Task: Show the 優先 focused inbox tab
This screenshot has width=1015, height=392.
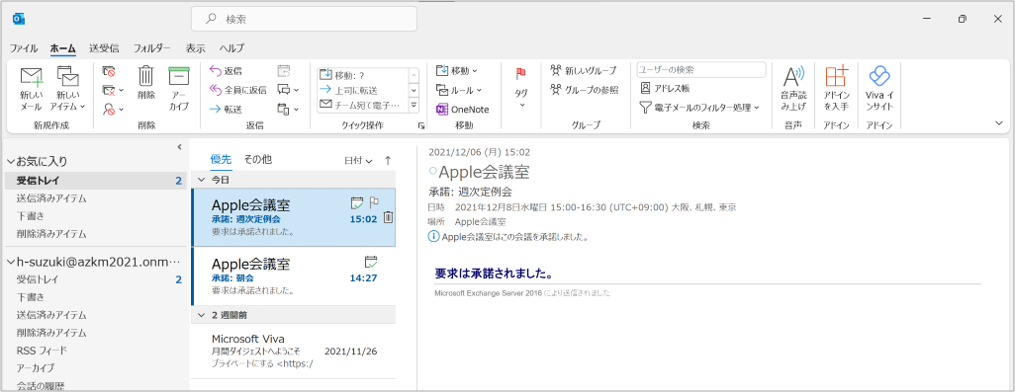Action: tap(221, 159)
